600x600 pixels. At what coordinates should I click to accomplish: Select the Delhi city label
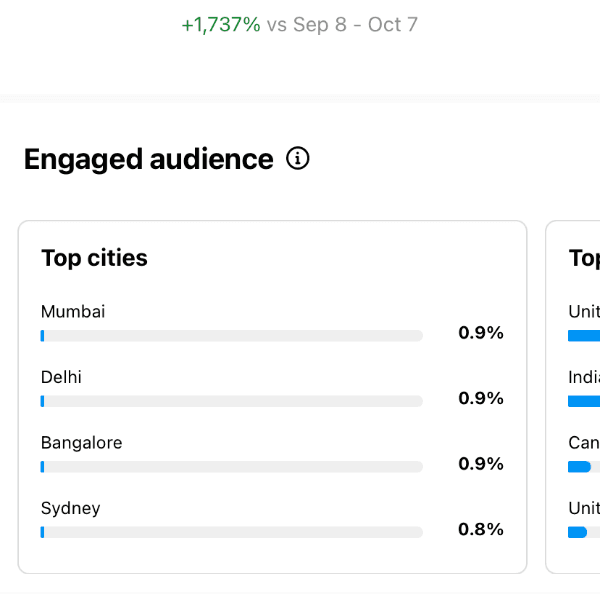click(61, 377)
